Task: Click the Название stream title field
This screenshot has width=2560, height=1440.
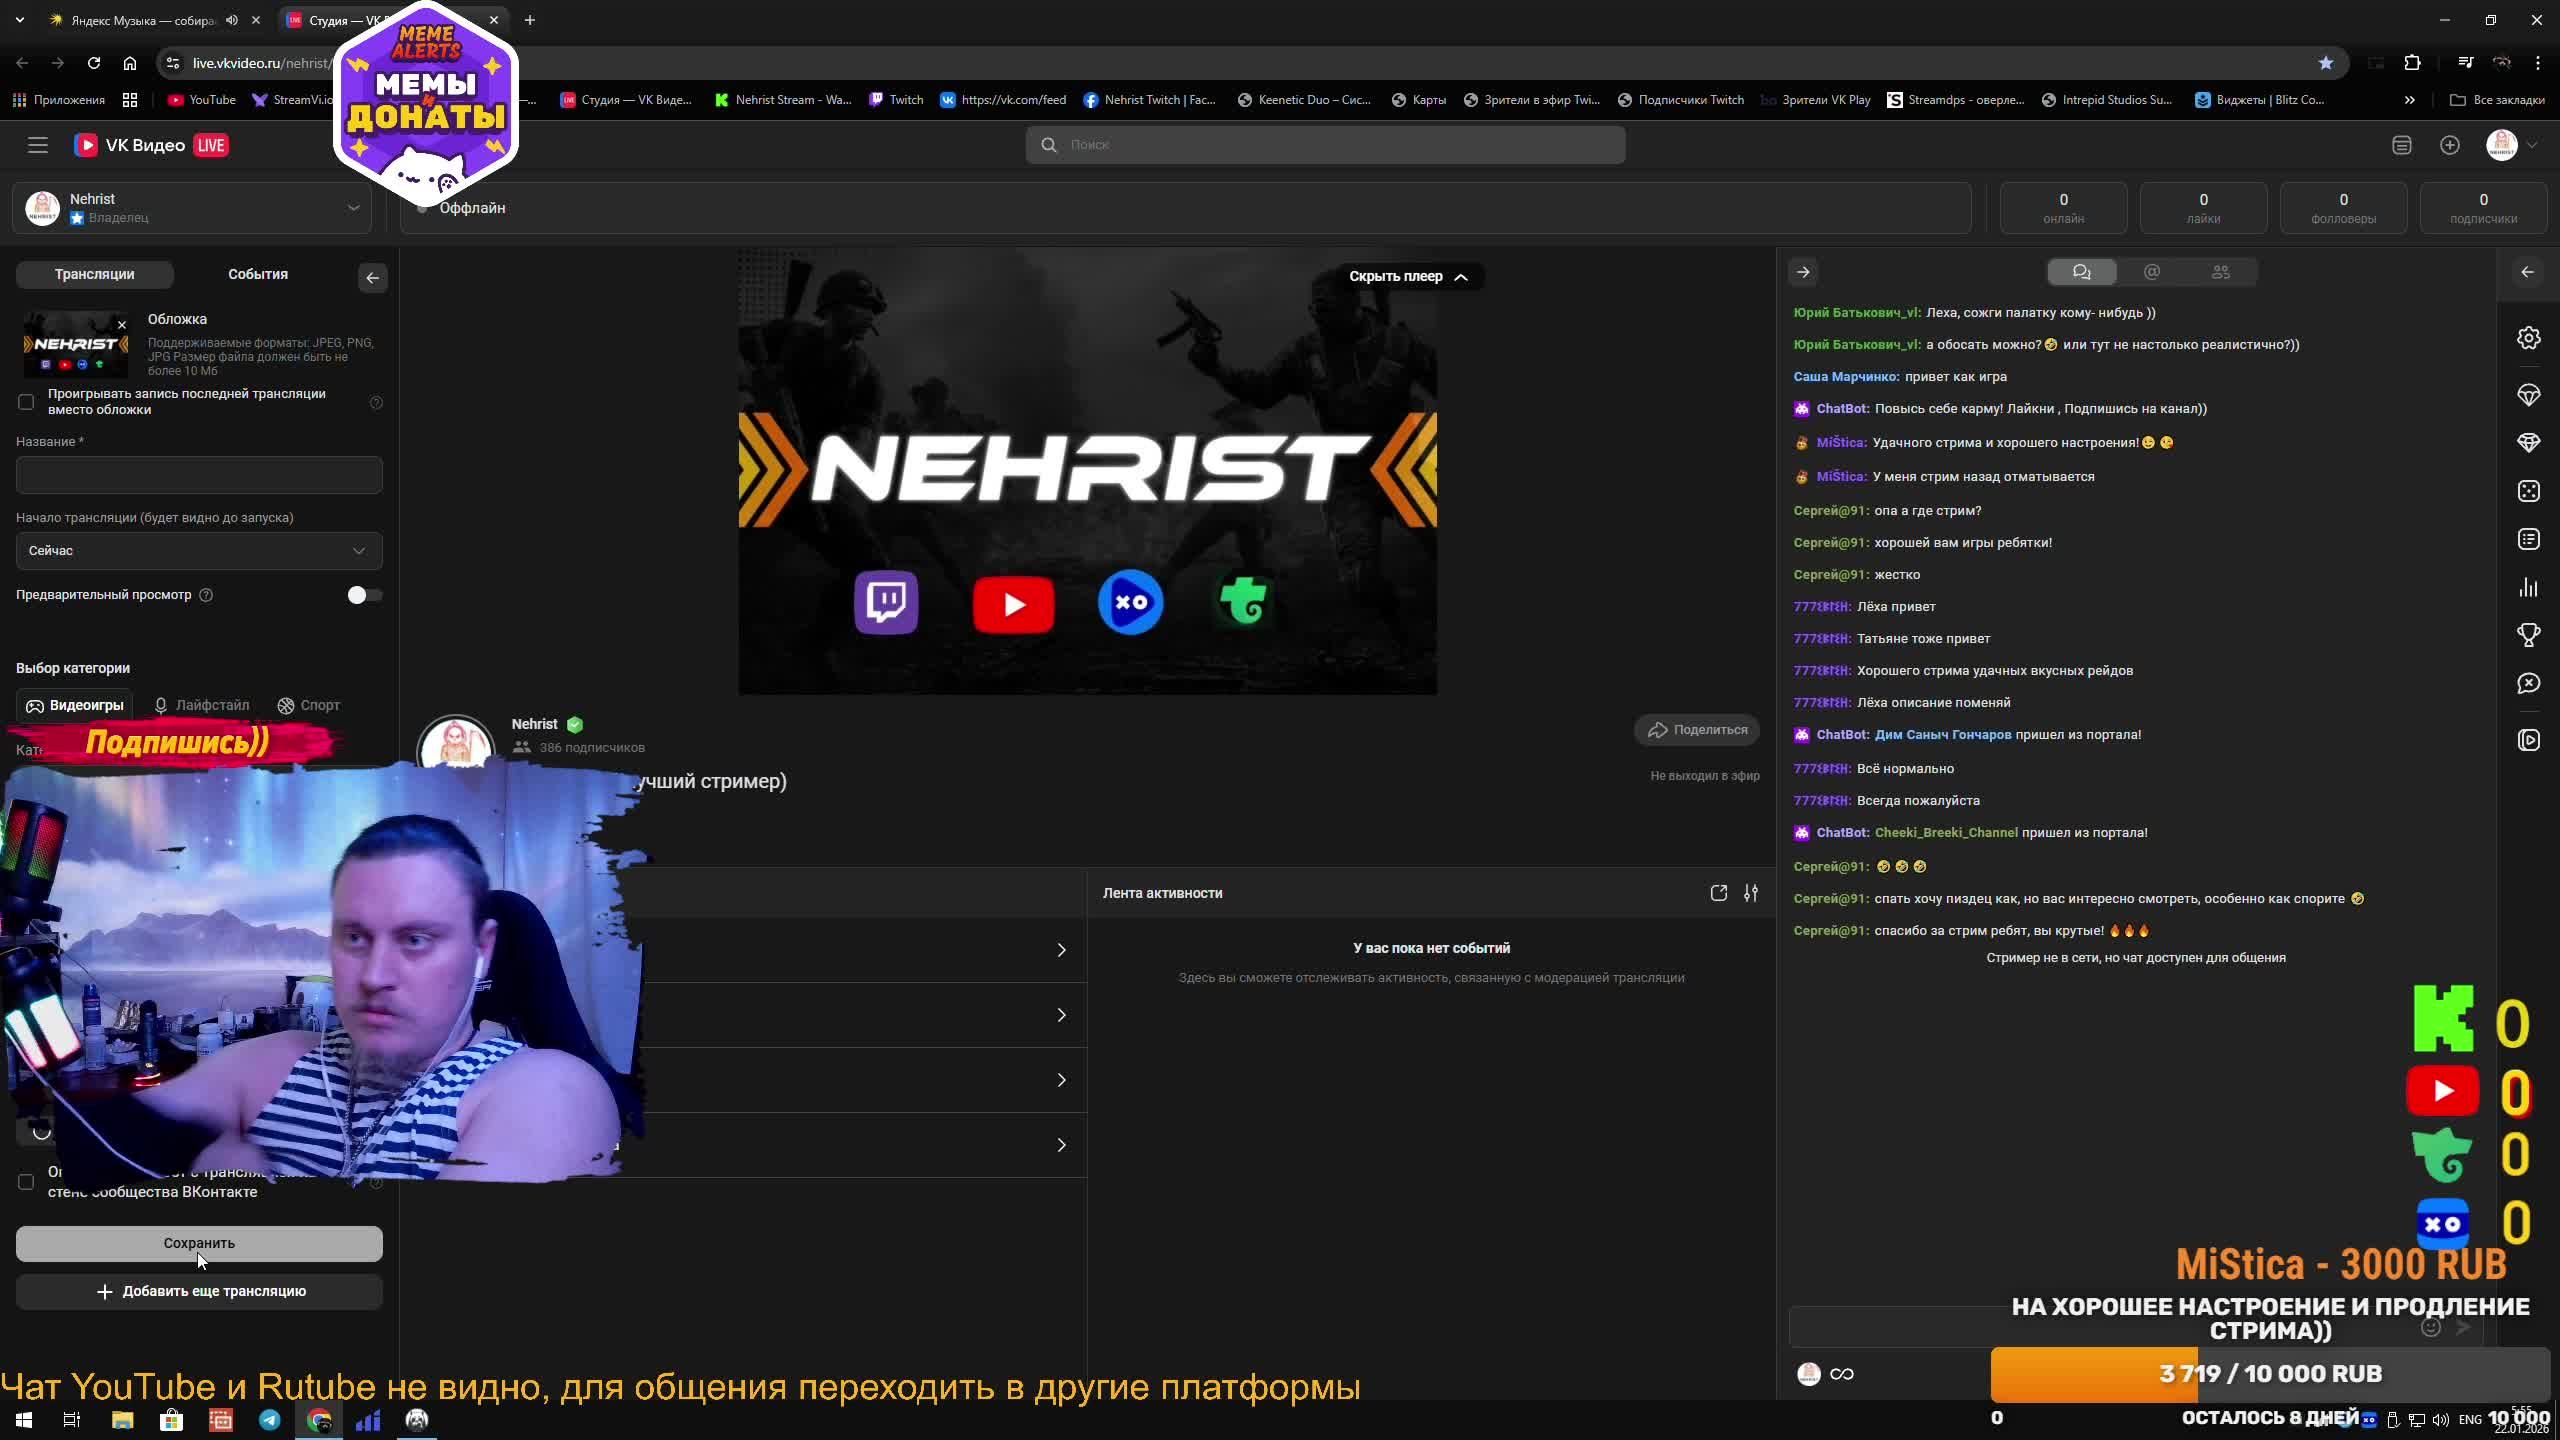Action: 199,475
